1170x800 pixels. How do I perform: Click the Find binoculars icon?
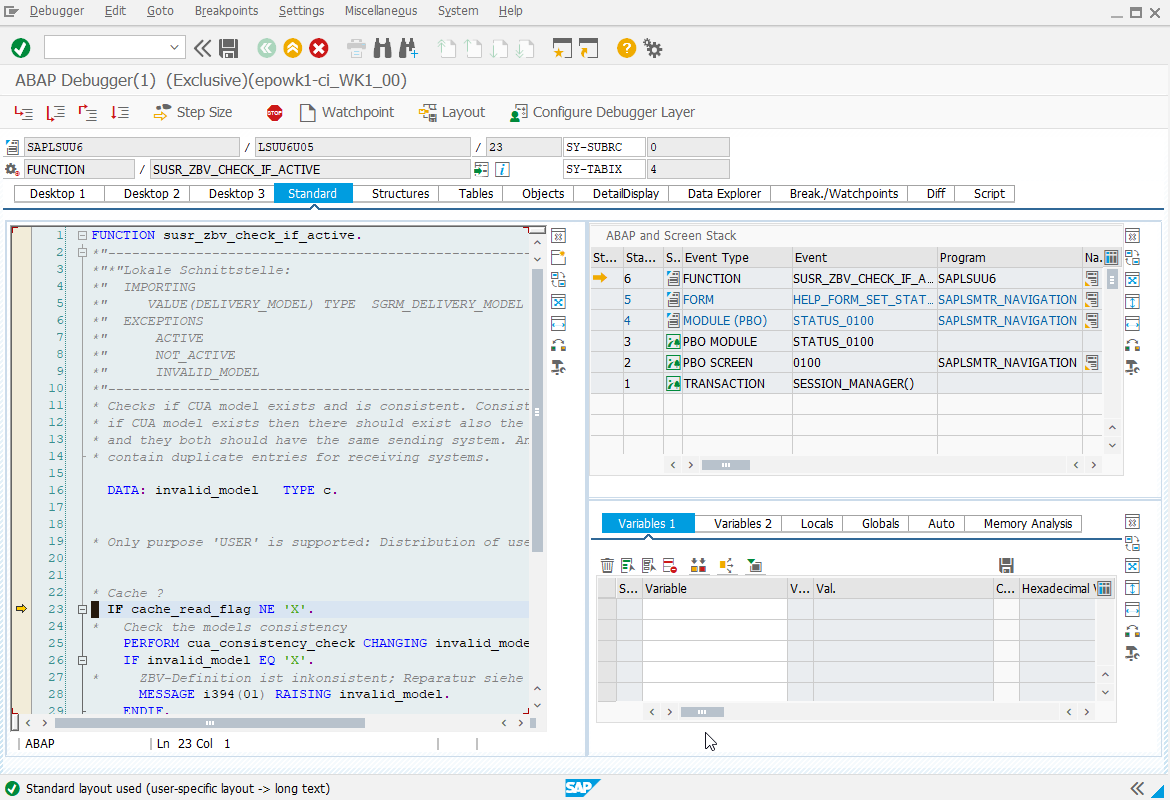click(x=383, y=49)
